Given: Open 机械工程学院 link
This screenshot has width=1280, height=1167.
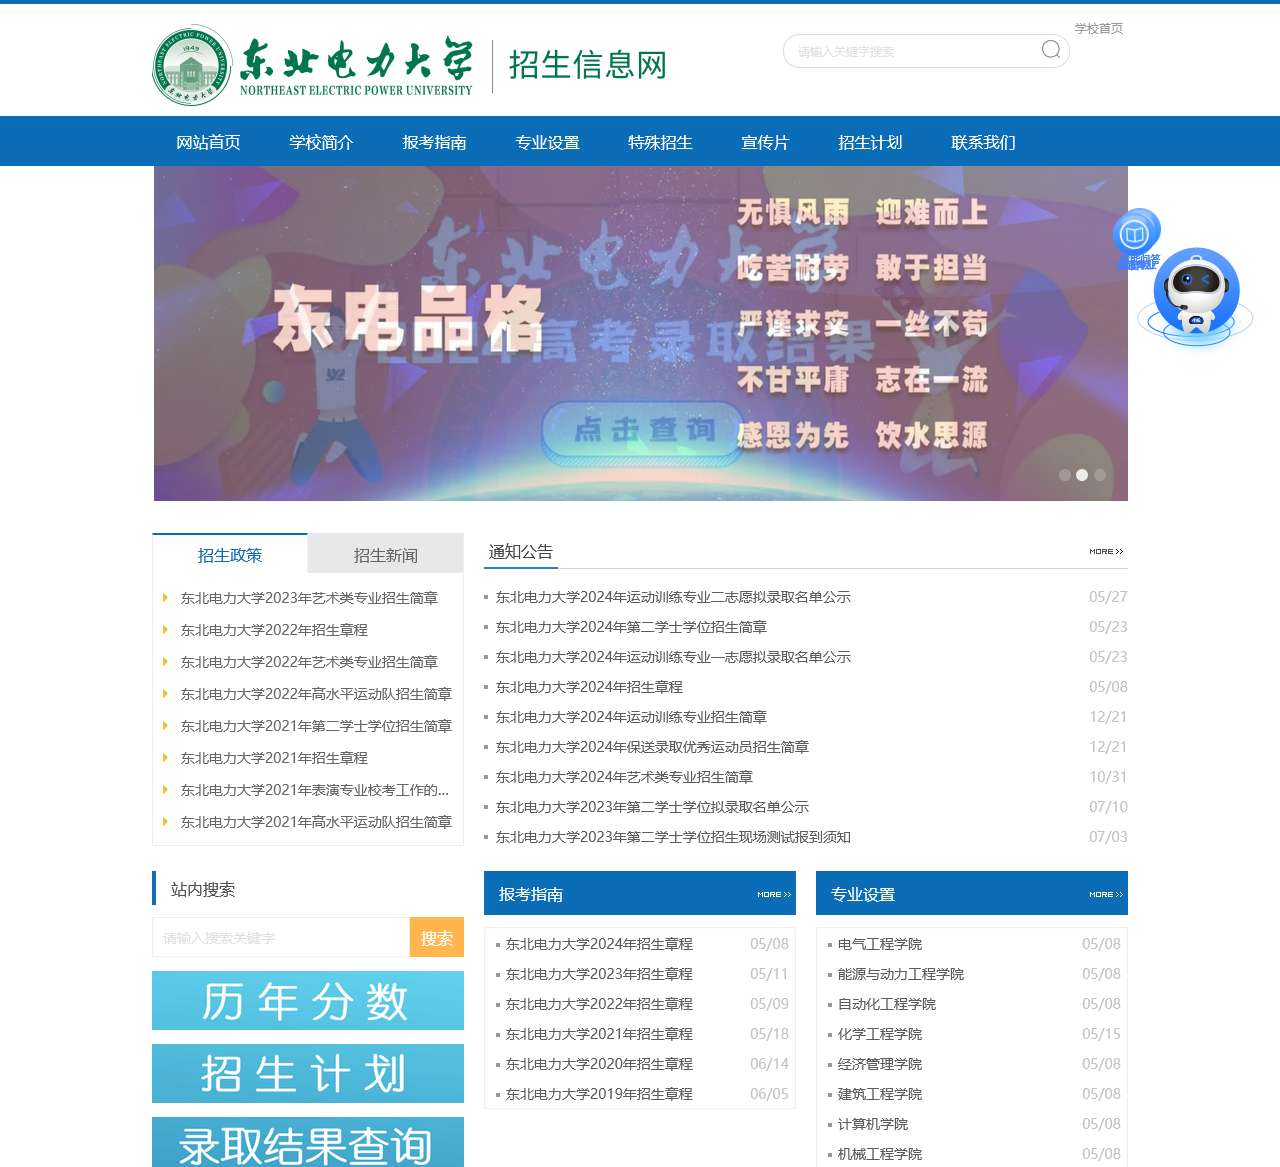Looking at the screenshot, I should point(880,1154).
